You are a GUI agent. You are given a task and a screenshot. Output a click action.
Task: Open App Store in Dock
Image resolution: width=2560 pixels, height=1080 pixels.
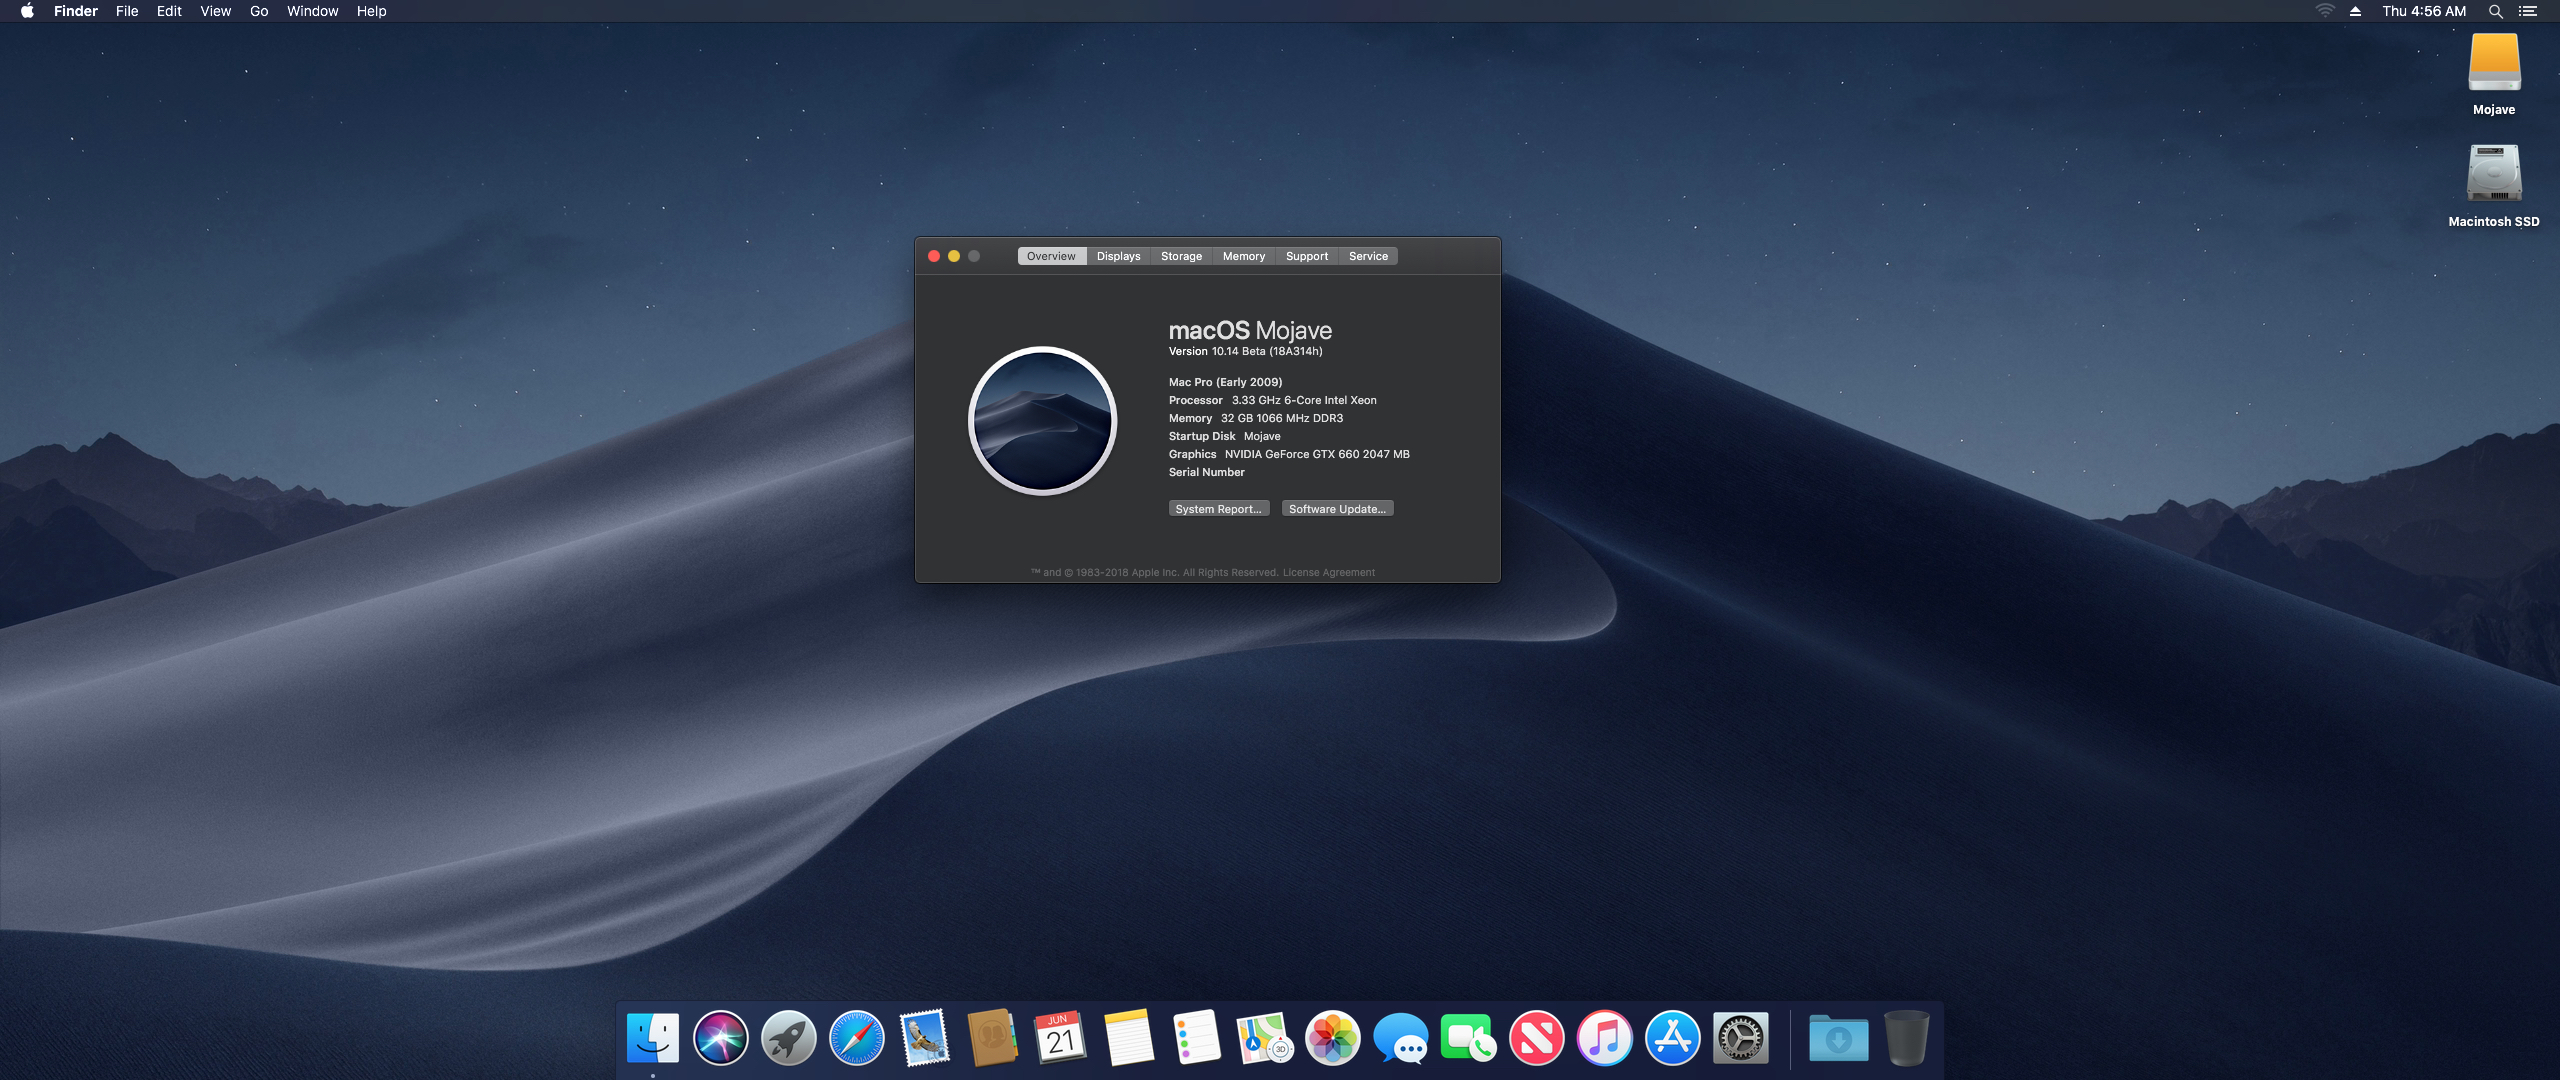tap(1672, 1038)
